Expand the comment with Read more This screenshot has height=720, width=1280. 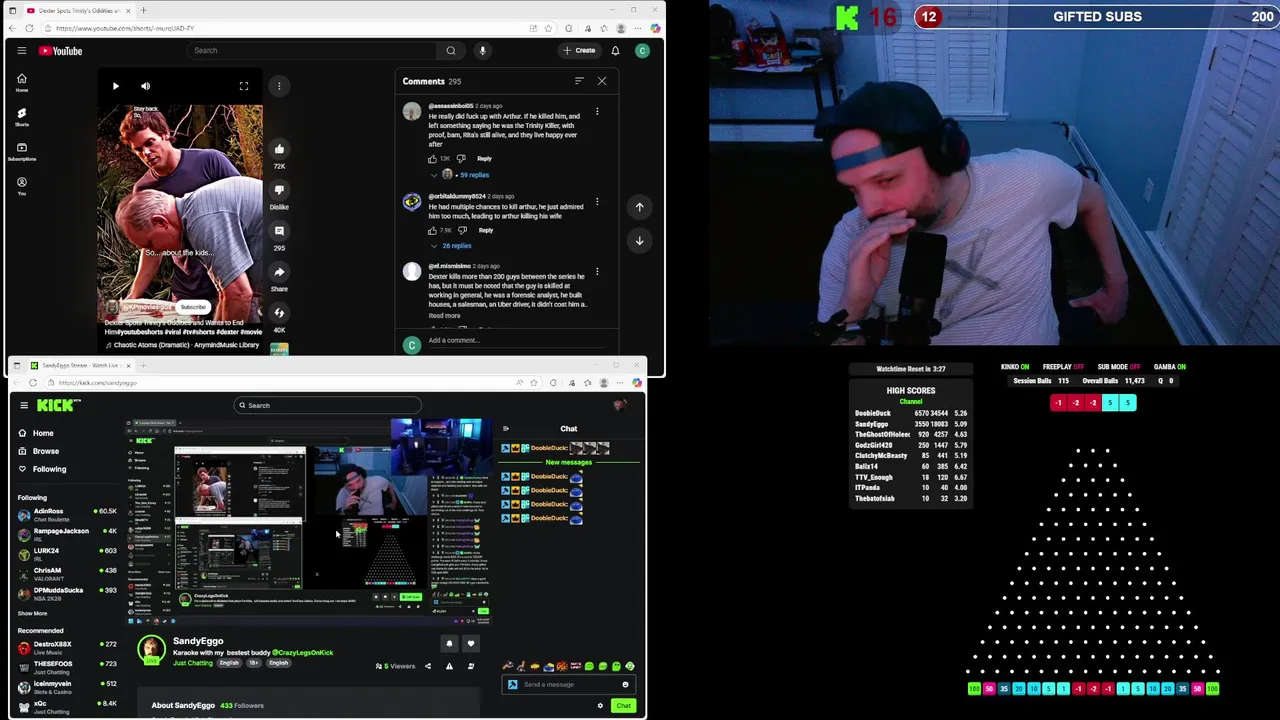(444, 316)
